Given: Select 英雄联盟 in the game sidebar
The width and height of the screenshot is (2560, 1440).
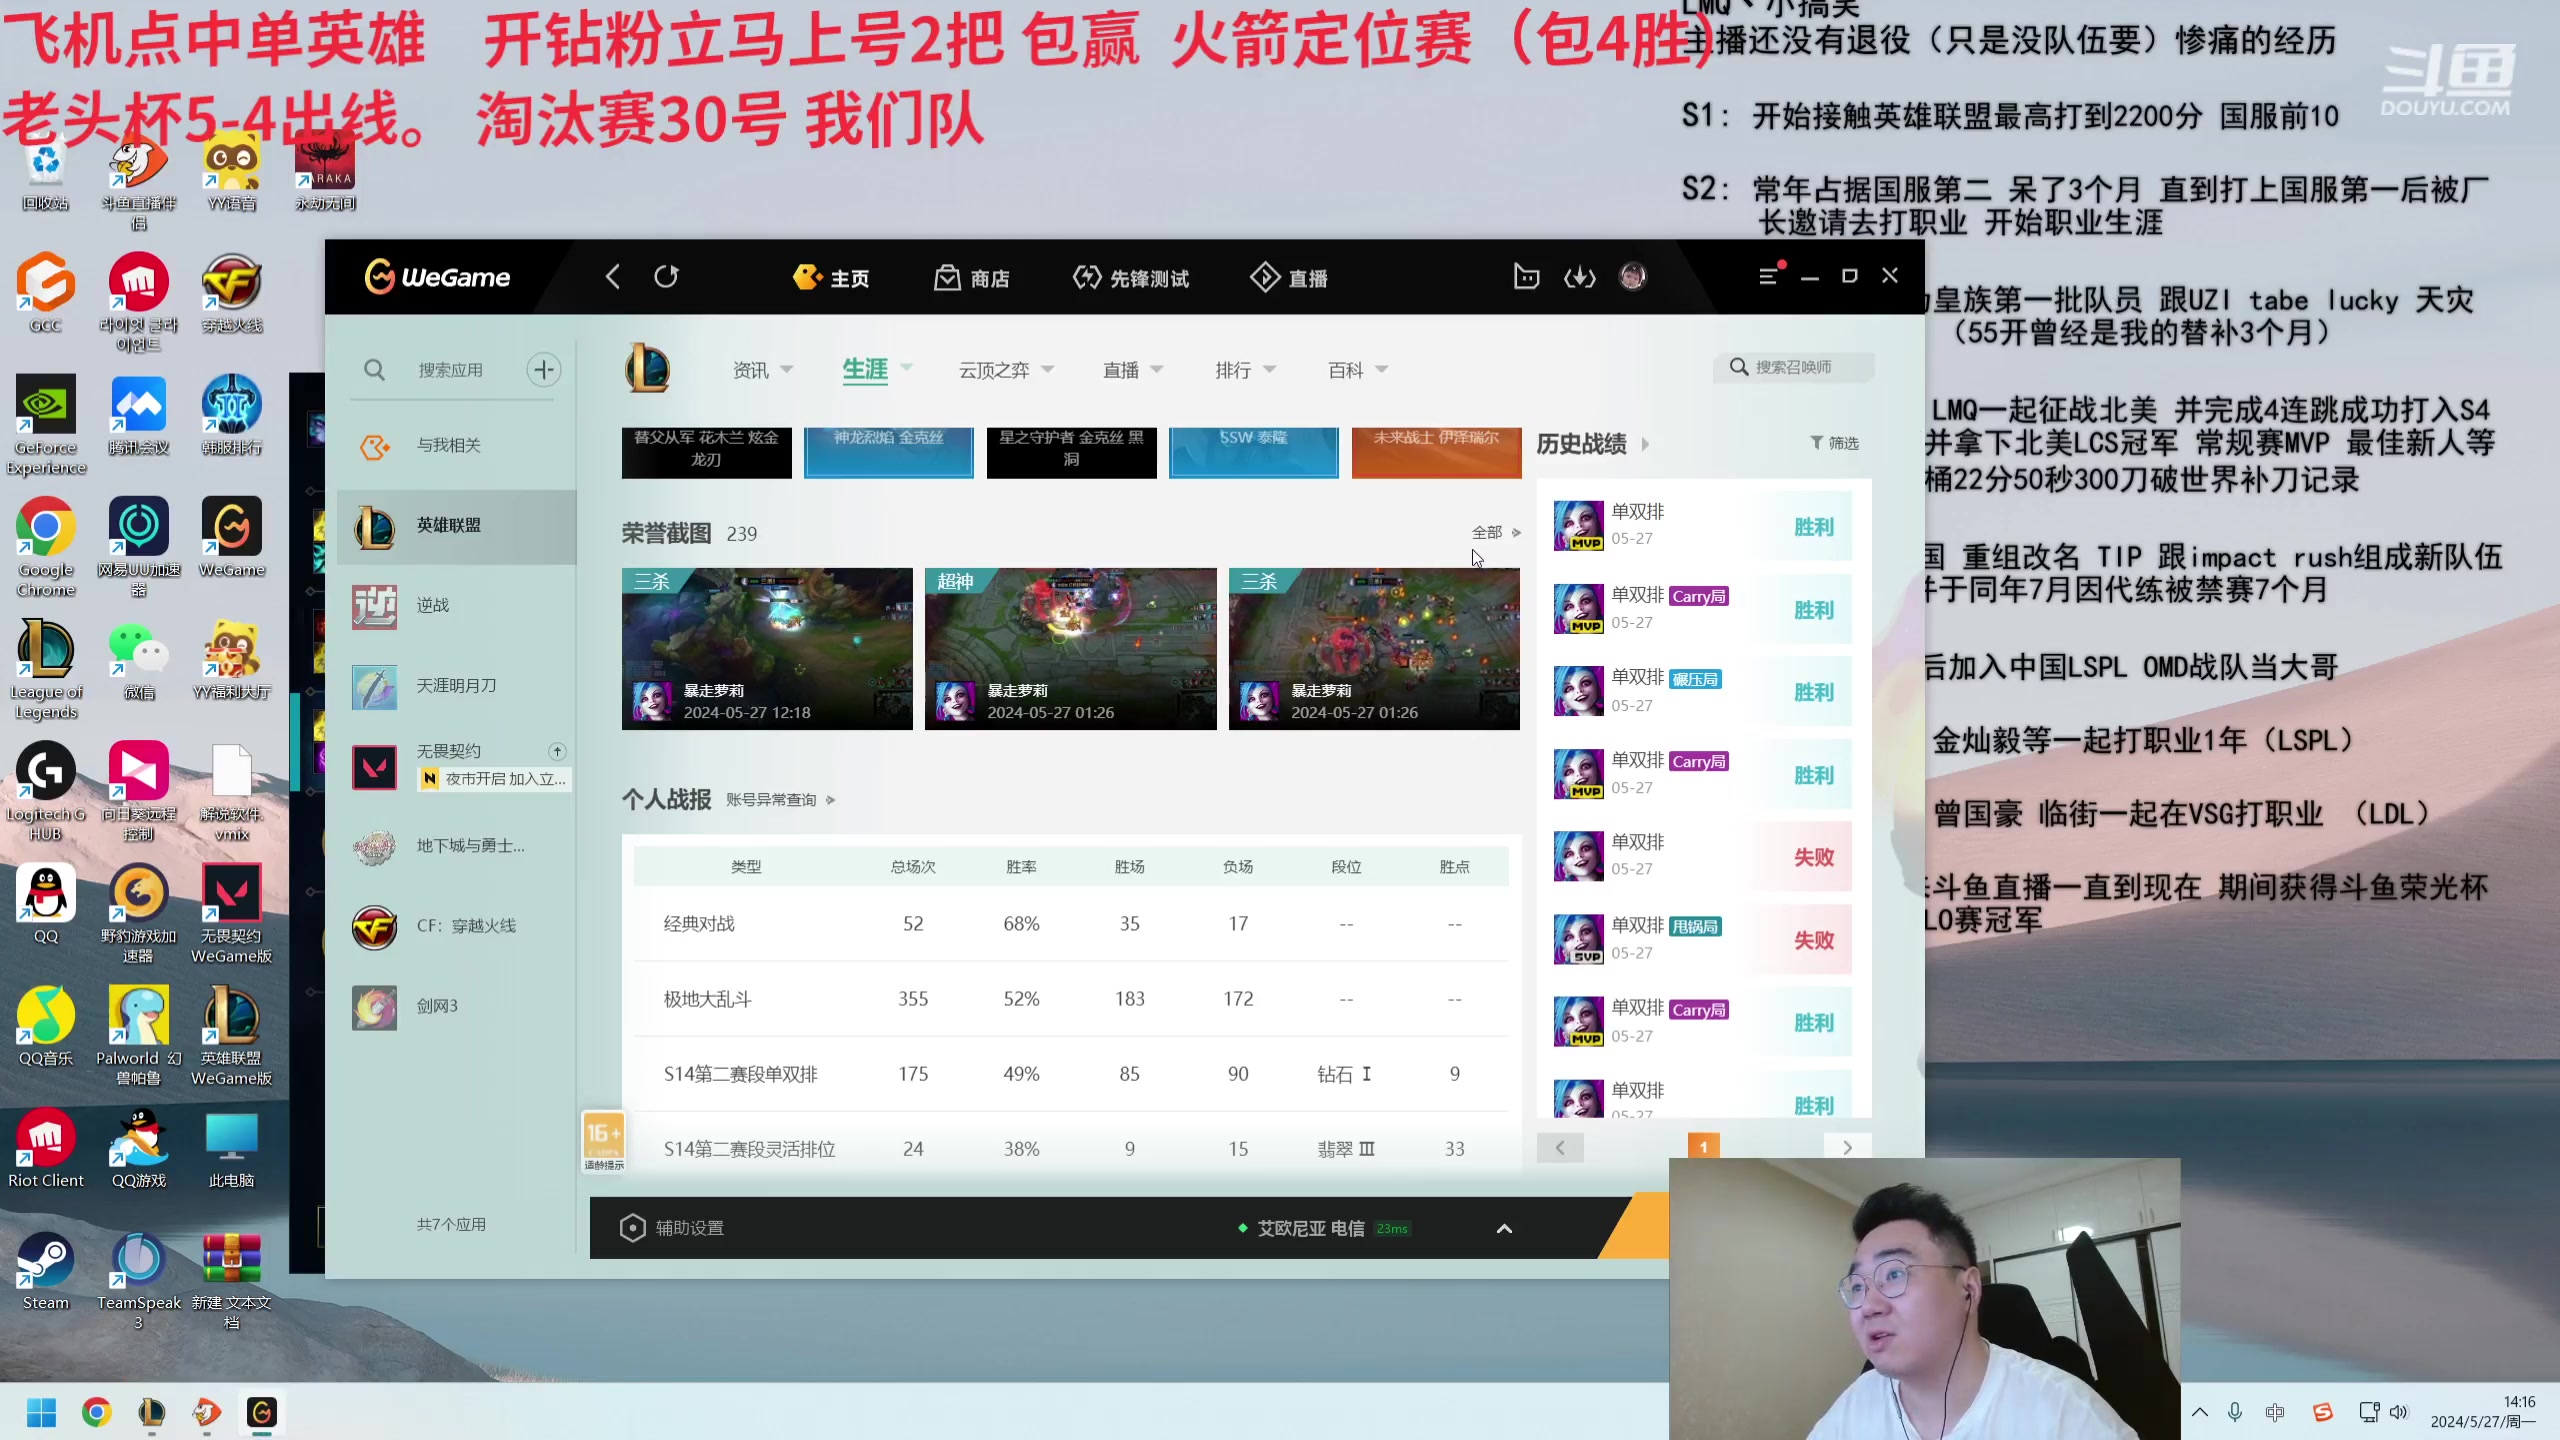Looking at the screenshot, I should pos(457,526).
